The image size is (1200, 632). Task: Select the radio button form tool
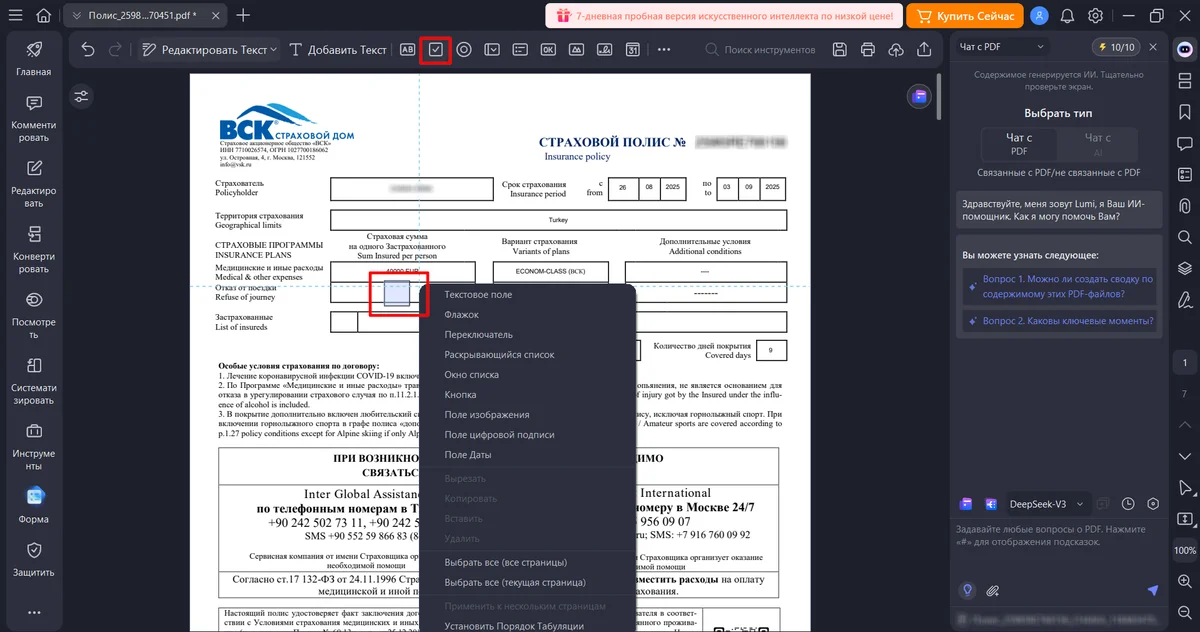pos(464,49)
